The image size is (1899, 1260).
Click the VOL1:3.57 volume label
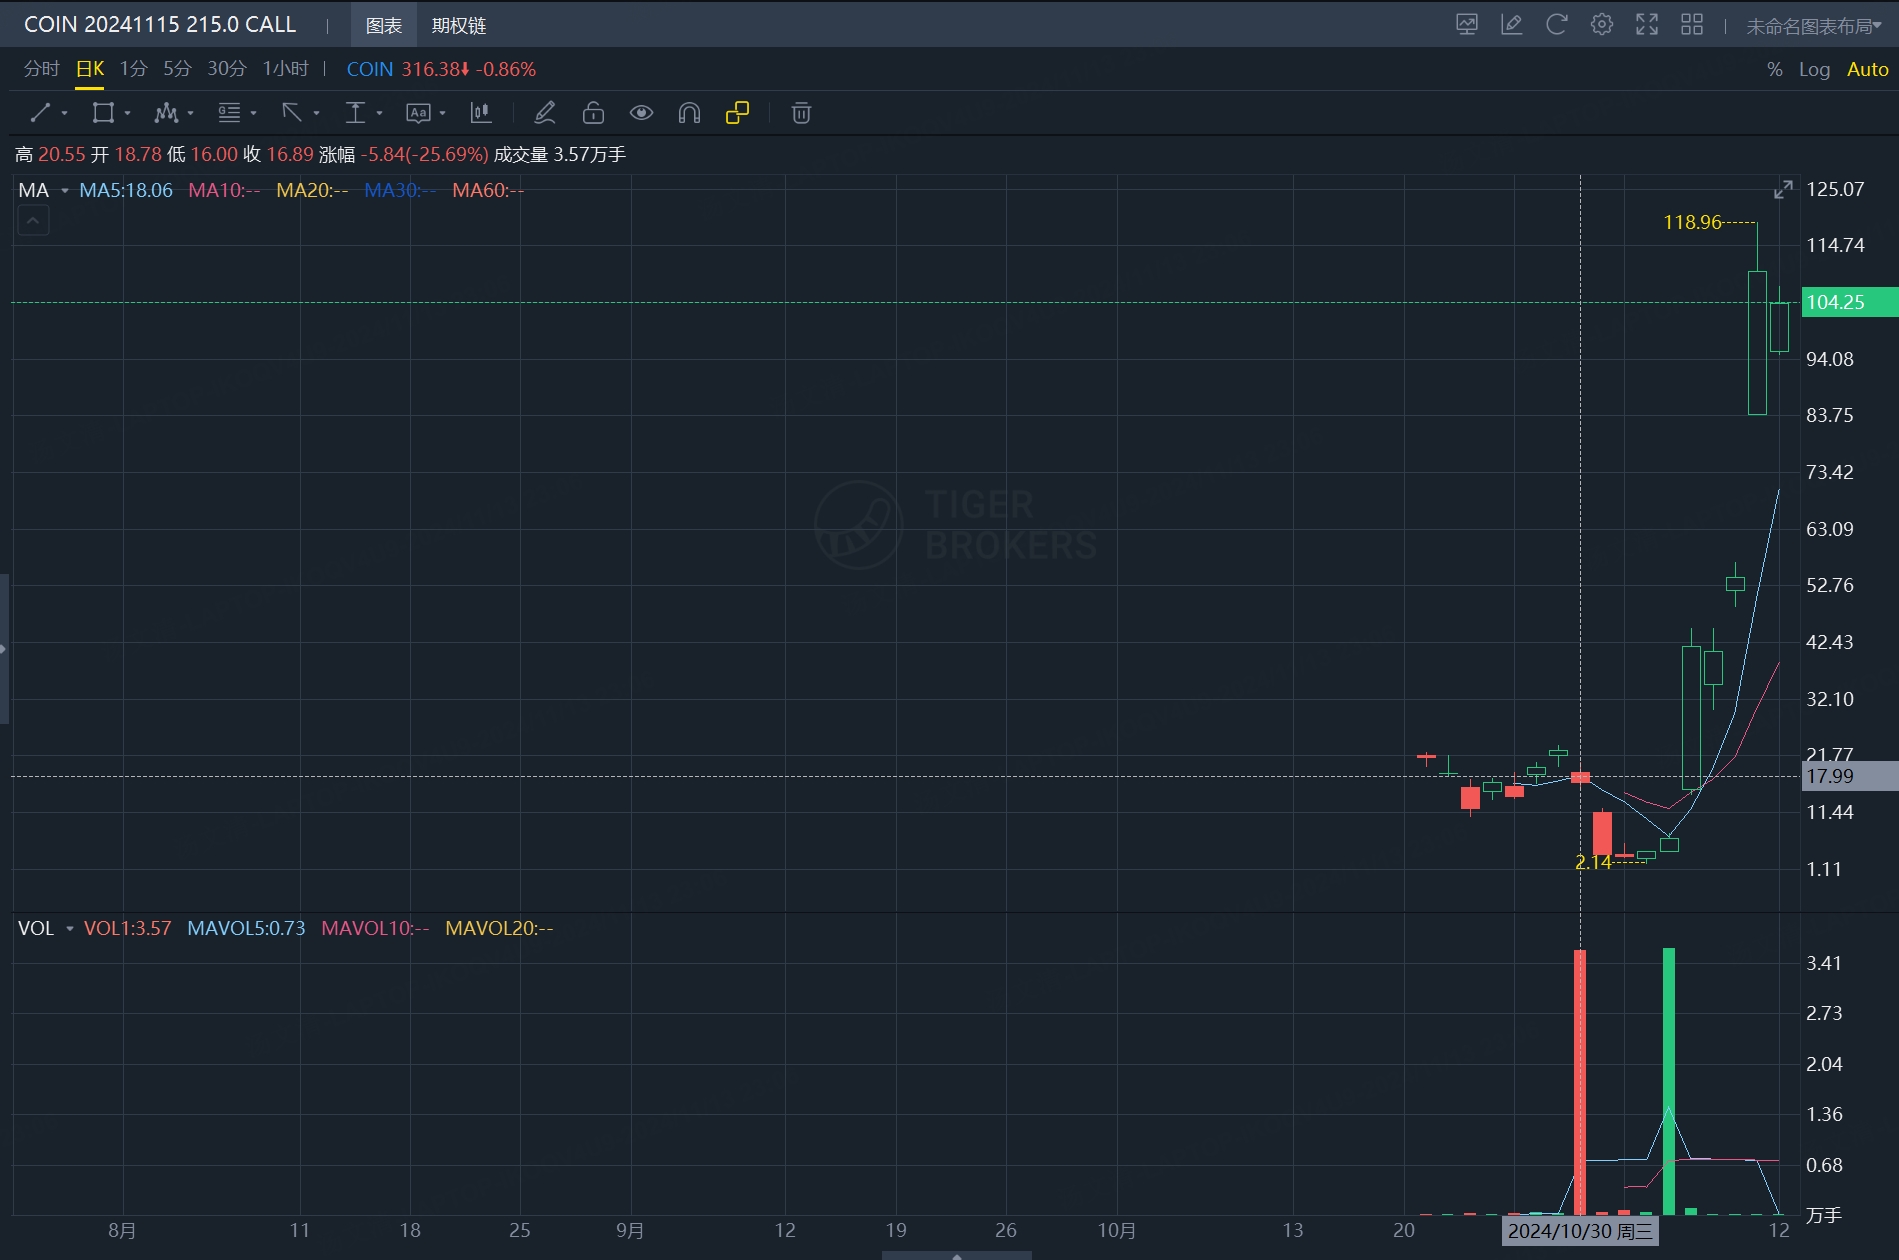[127, 928]
